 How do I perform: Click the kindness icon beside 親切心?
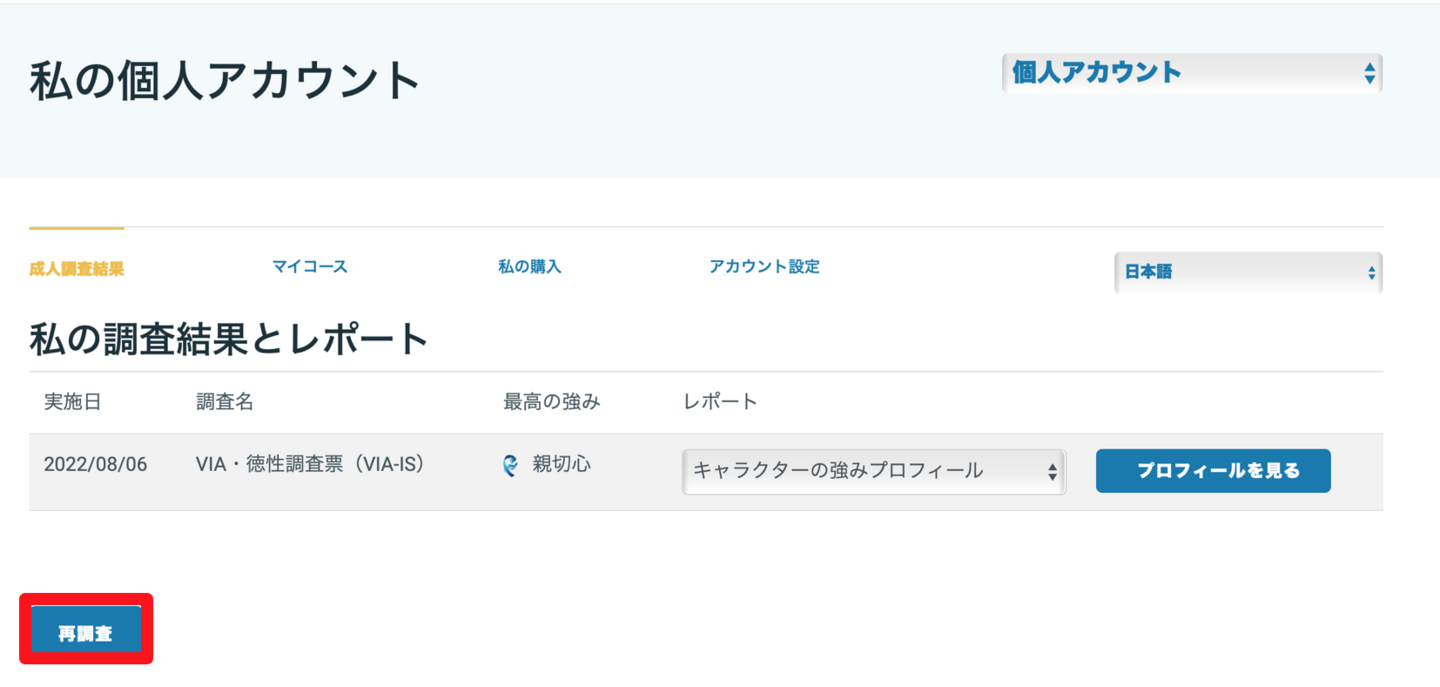(x=511, y=465)
